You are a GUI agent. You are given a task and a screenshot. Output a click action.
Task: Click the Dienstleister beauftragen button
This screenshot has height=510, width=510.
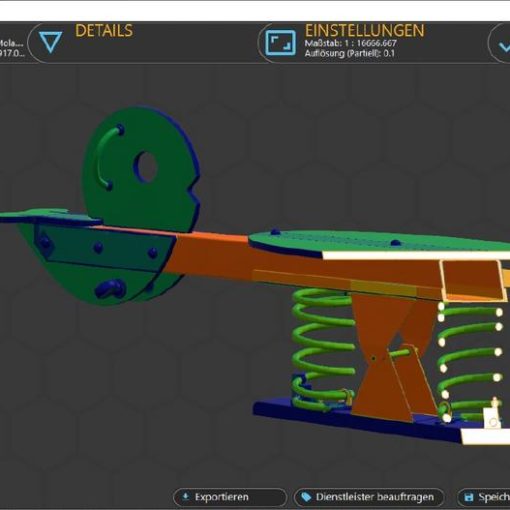click(369, 497)
